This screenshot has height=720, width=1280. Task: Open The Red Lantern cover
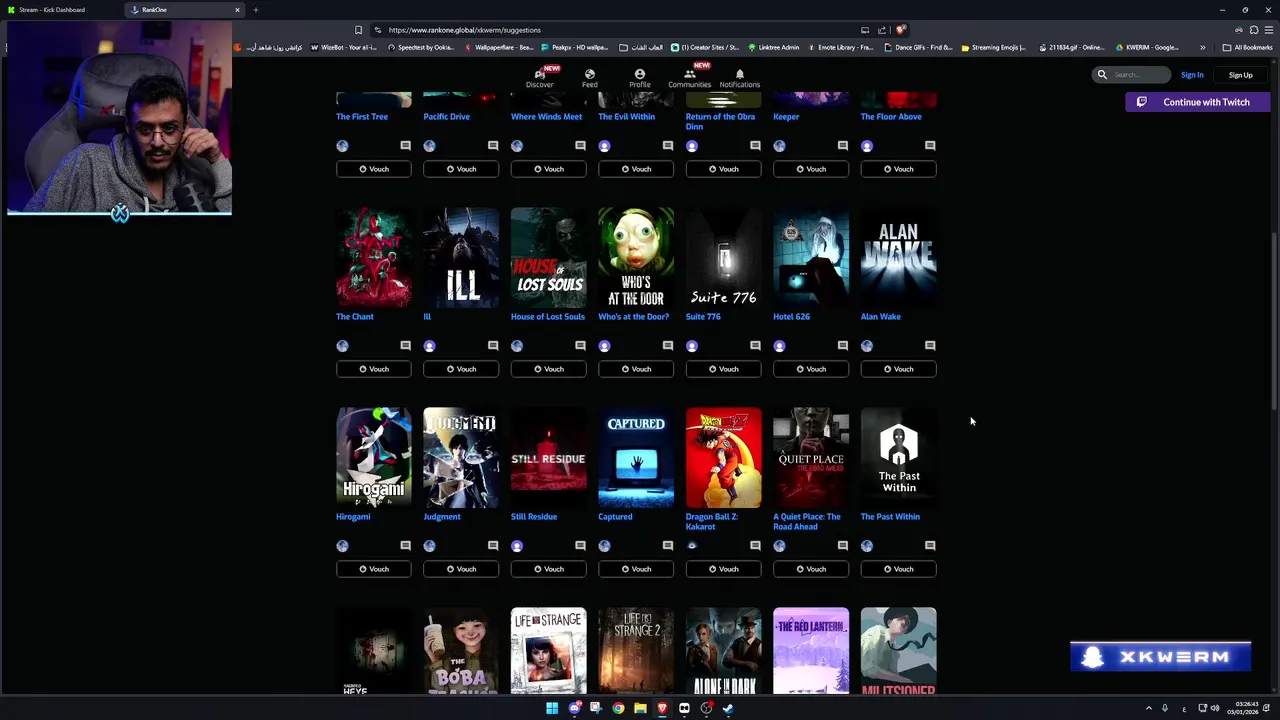[811, 651]
